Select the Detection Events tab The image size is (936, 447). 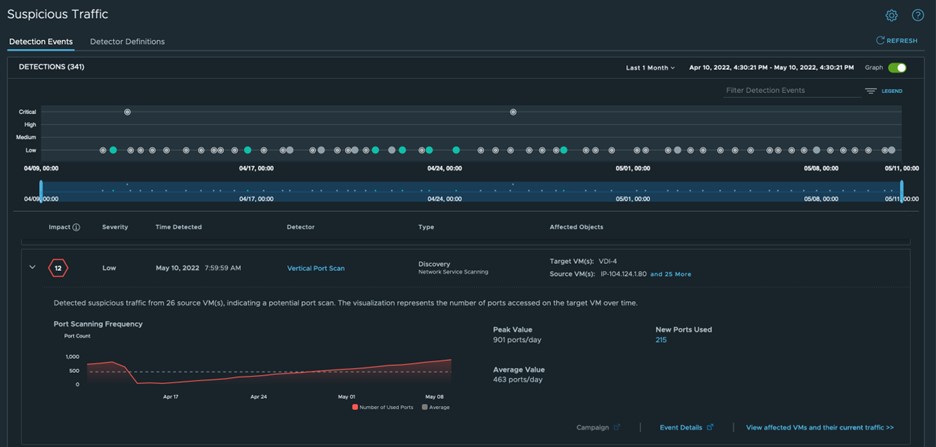pyautogui.click(x=41, y=41)
